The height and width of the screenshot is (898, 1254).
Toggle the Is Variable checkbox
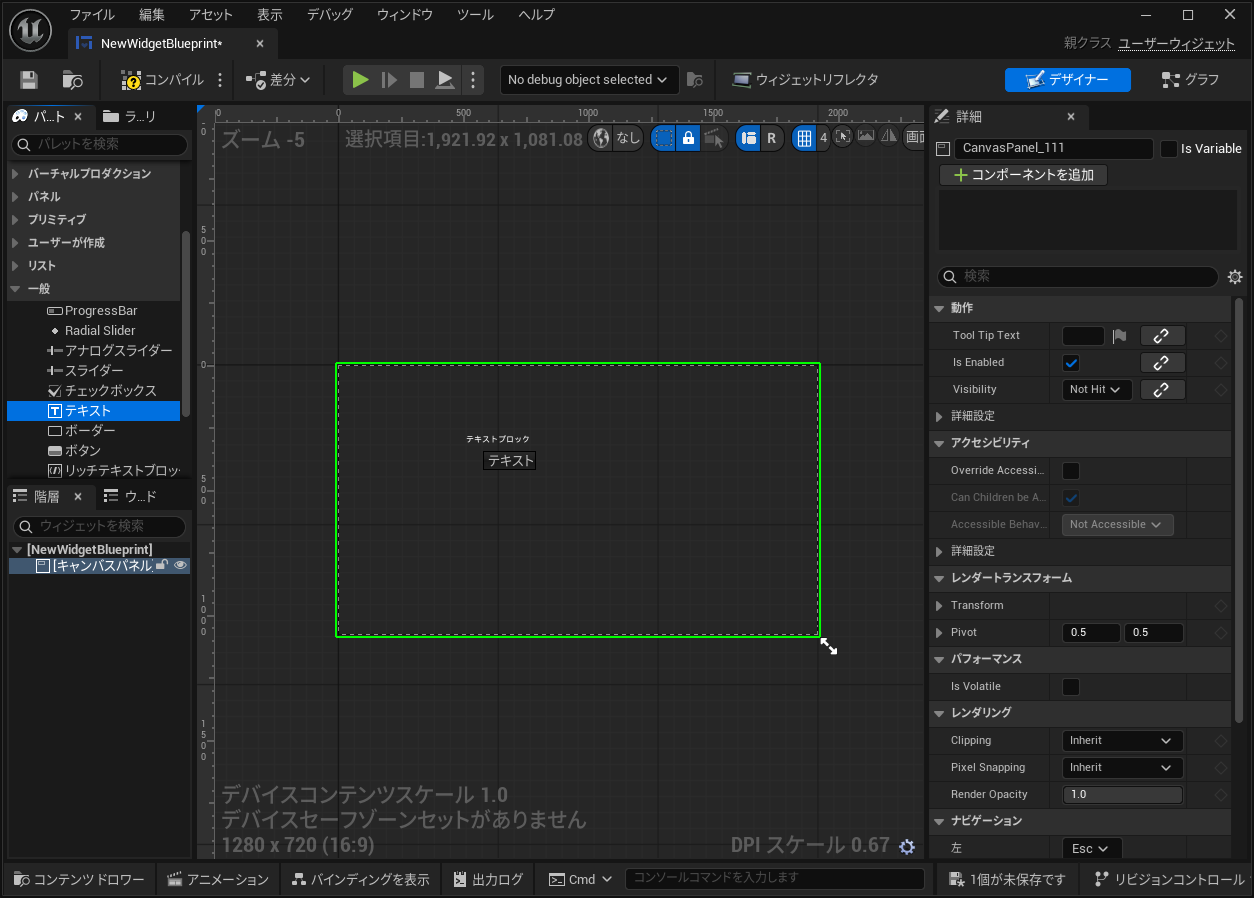1168,149
